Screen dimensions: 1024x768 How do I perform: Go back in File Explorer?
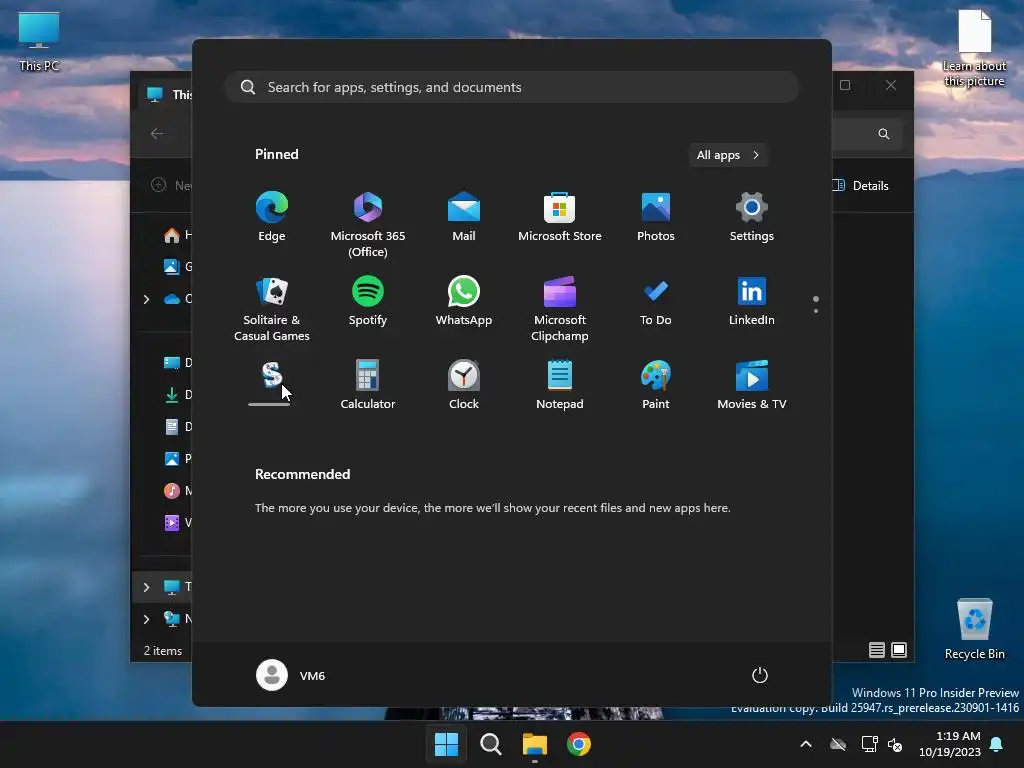click(157, 133)
